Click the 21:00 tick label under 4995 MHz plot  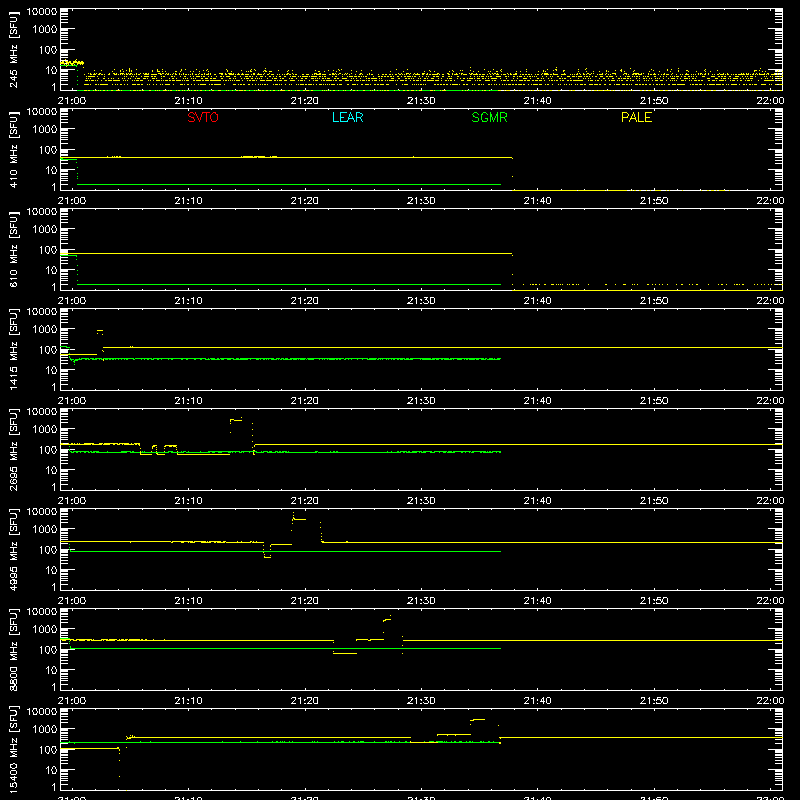(x=72, y=601)
